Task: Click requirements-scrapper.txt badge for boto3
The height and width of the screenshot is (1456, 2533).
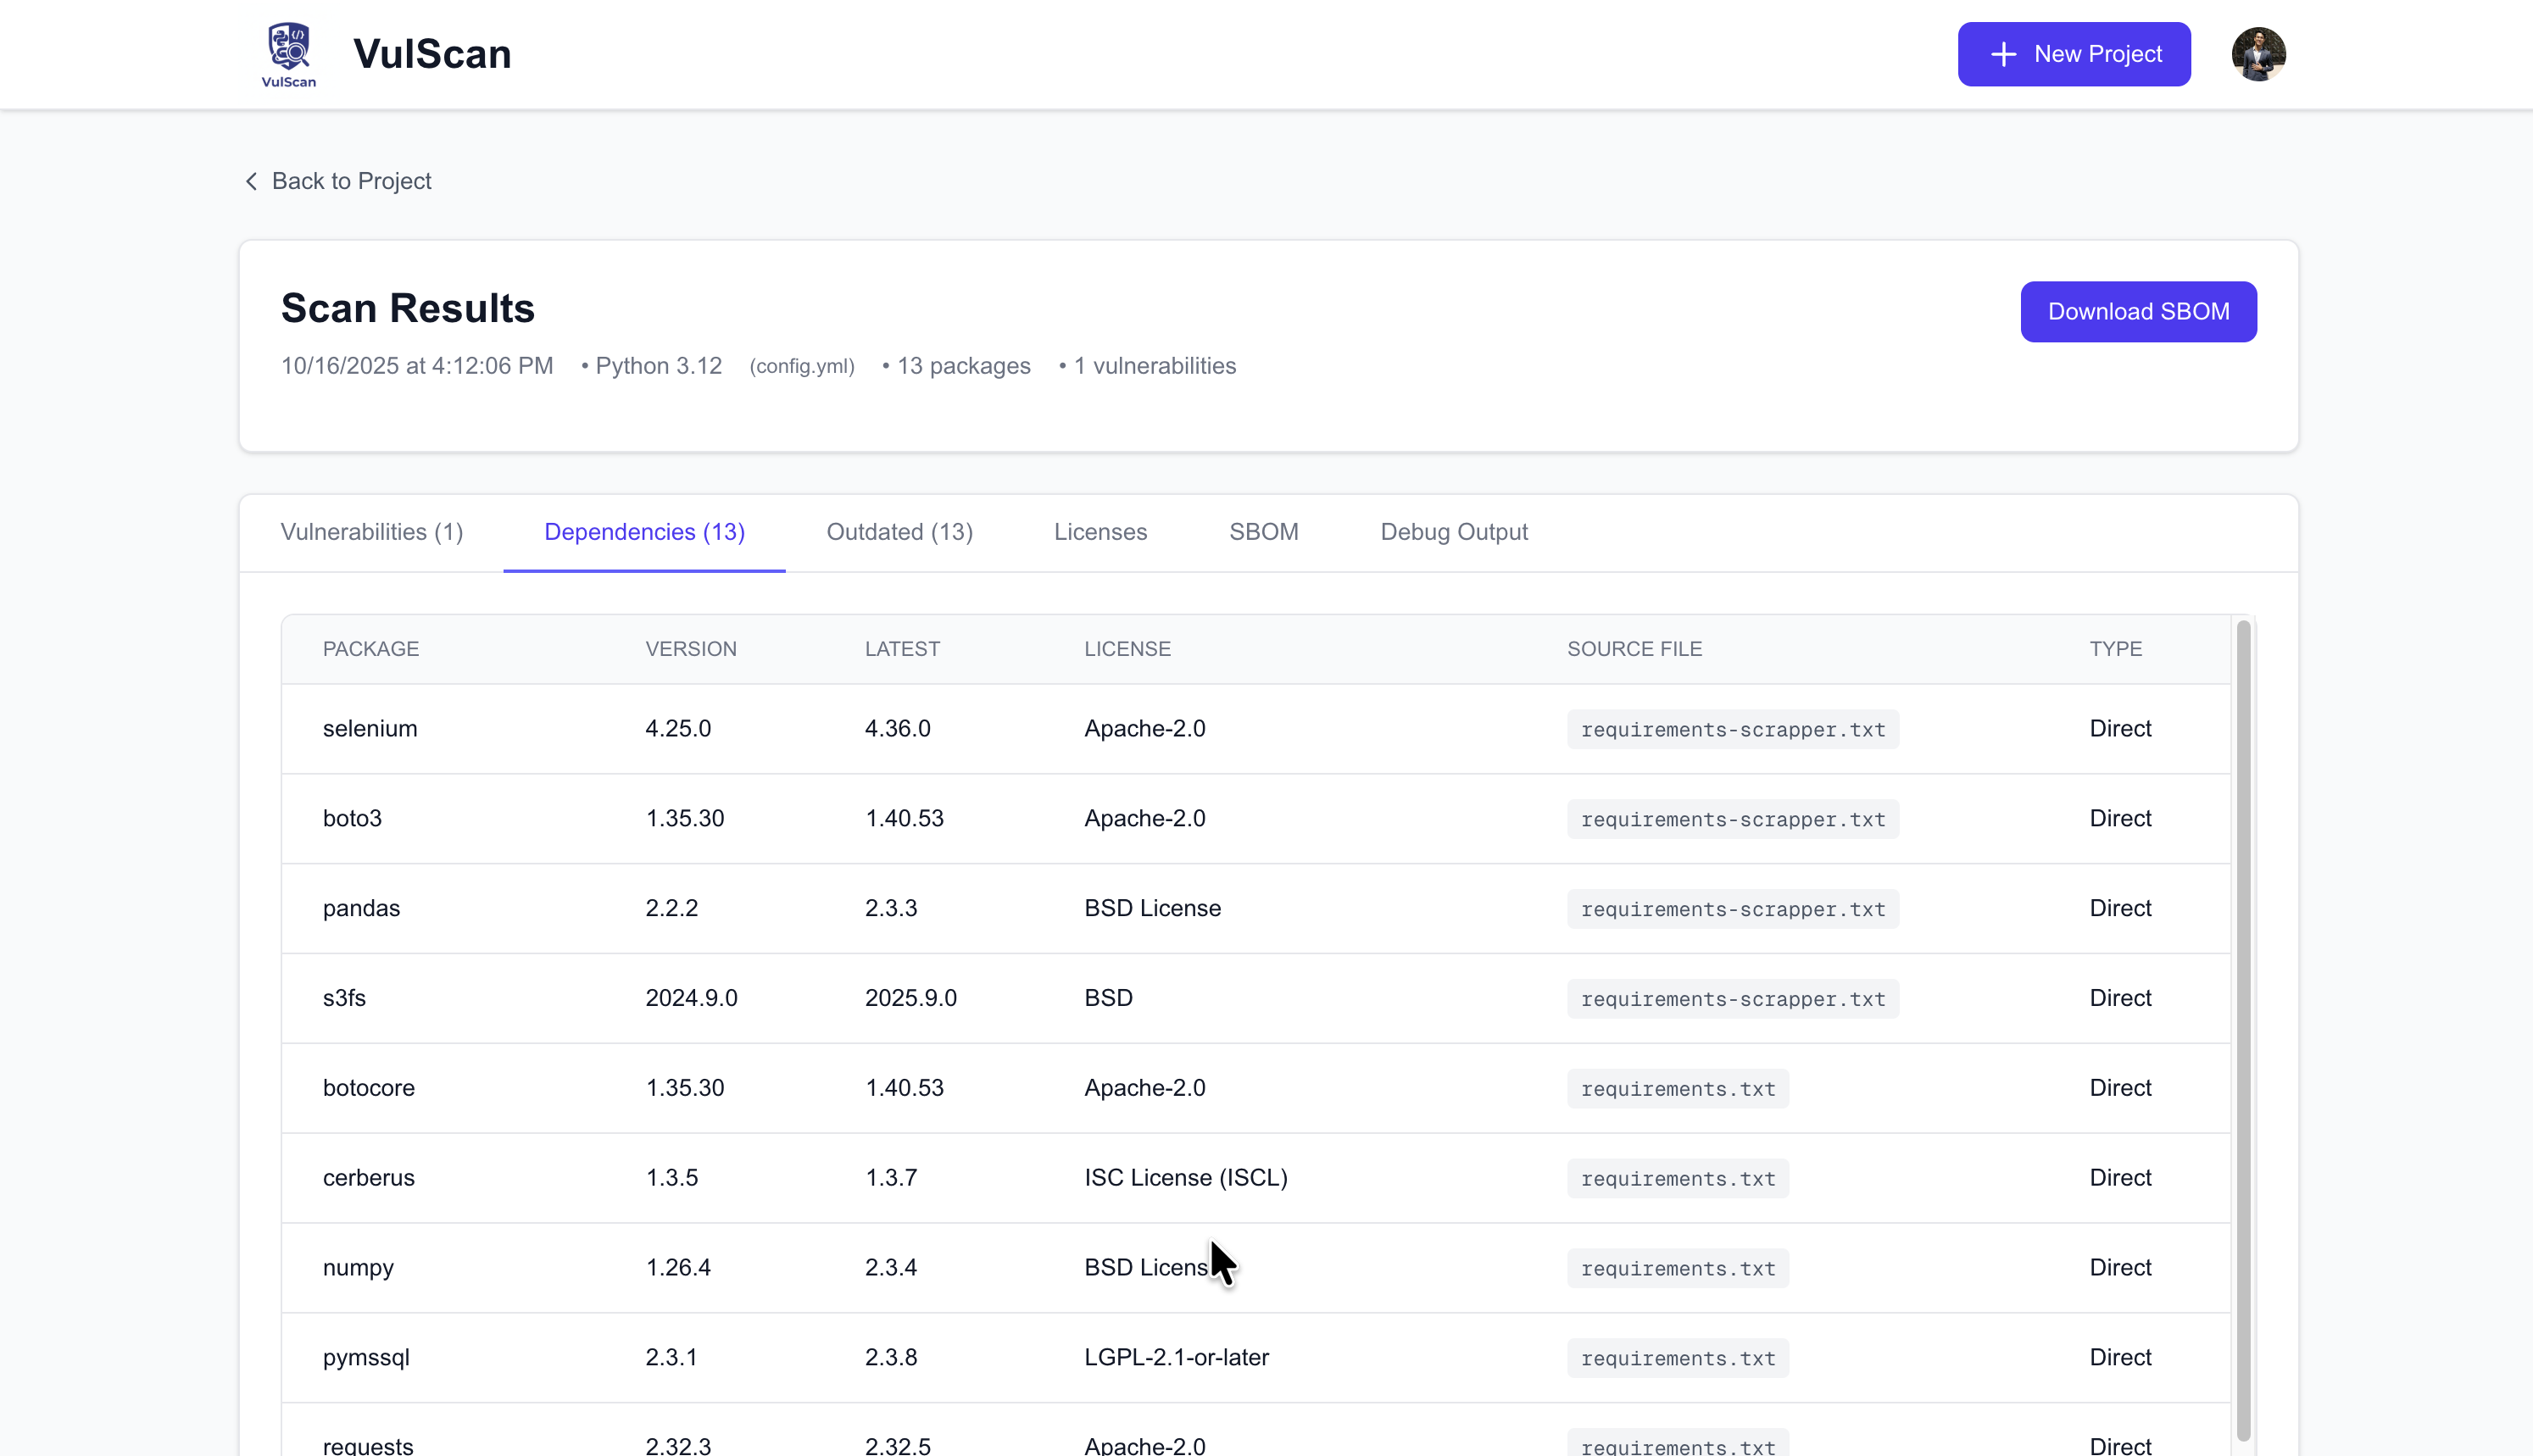Action: point(1732,819)
